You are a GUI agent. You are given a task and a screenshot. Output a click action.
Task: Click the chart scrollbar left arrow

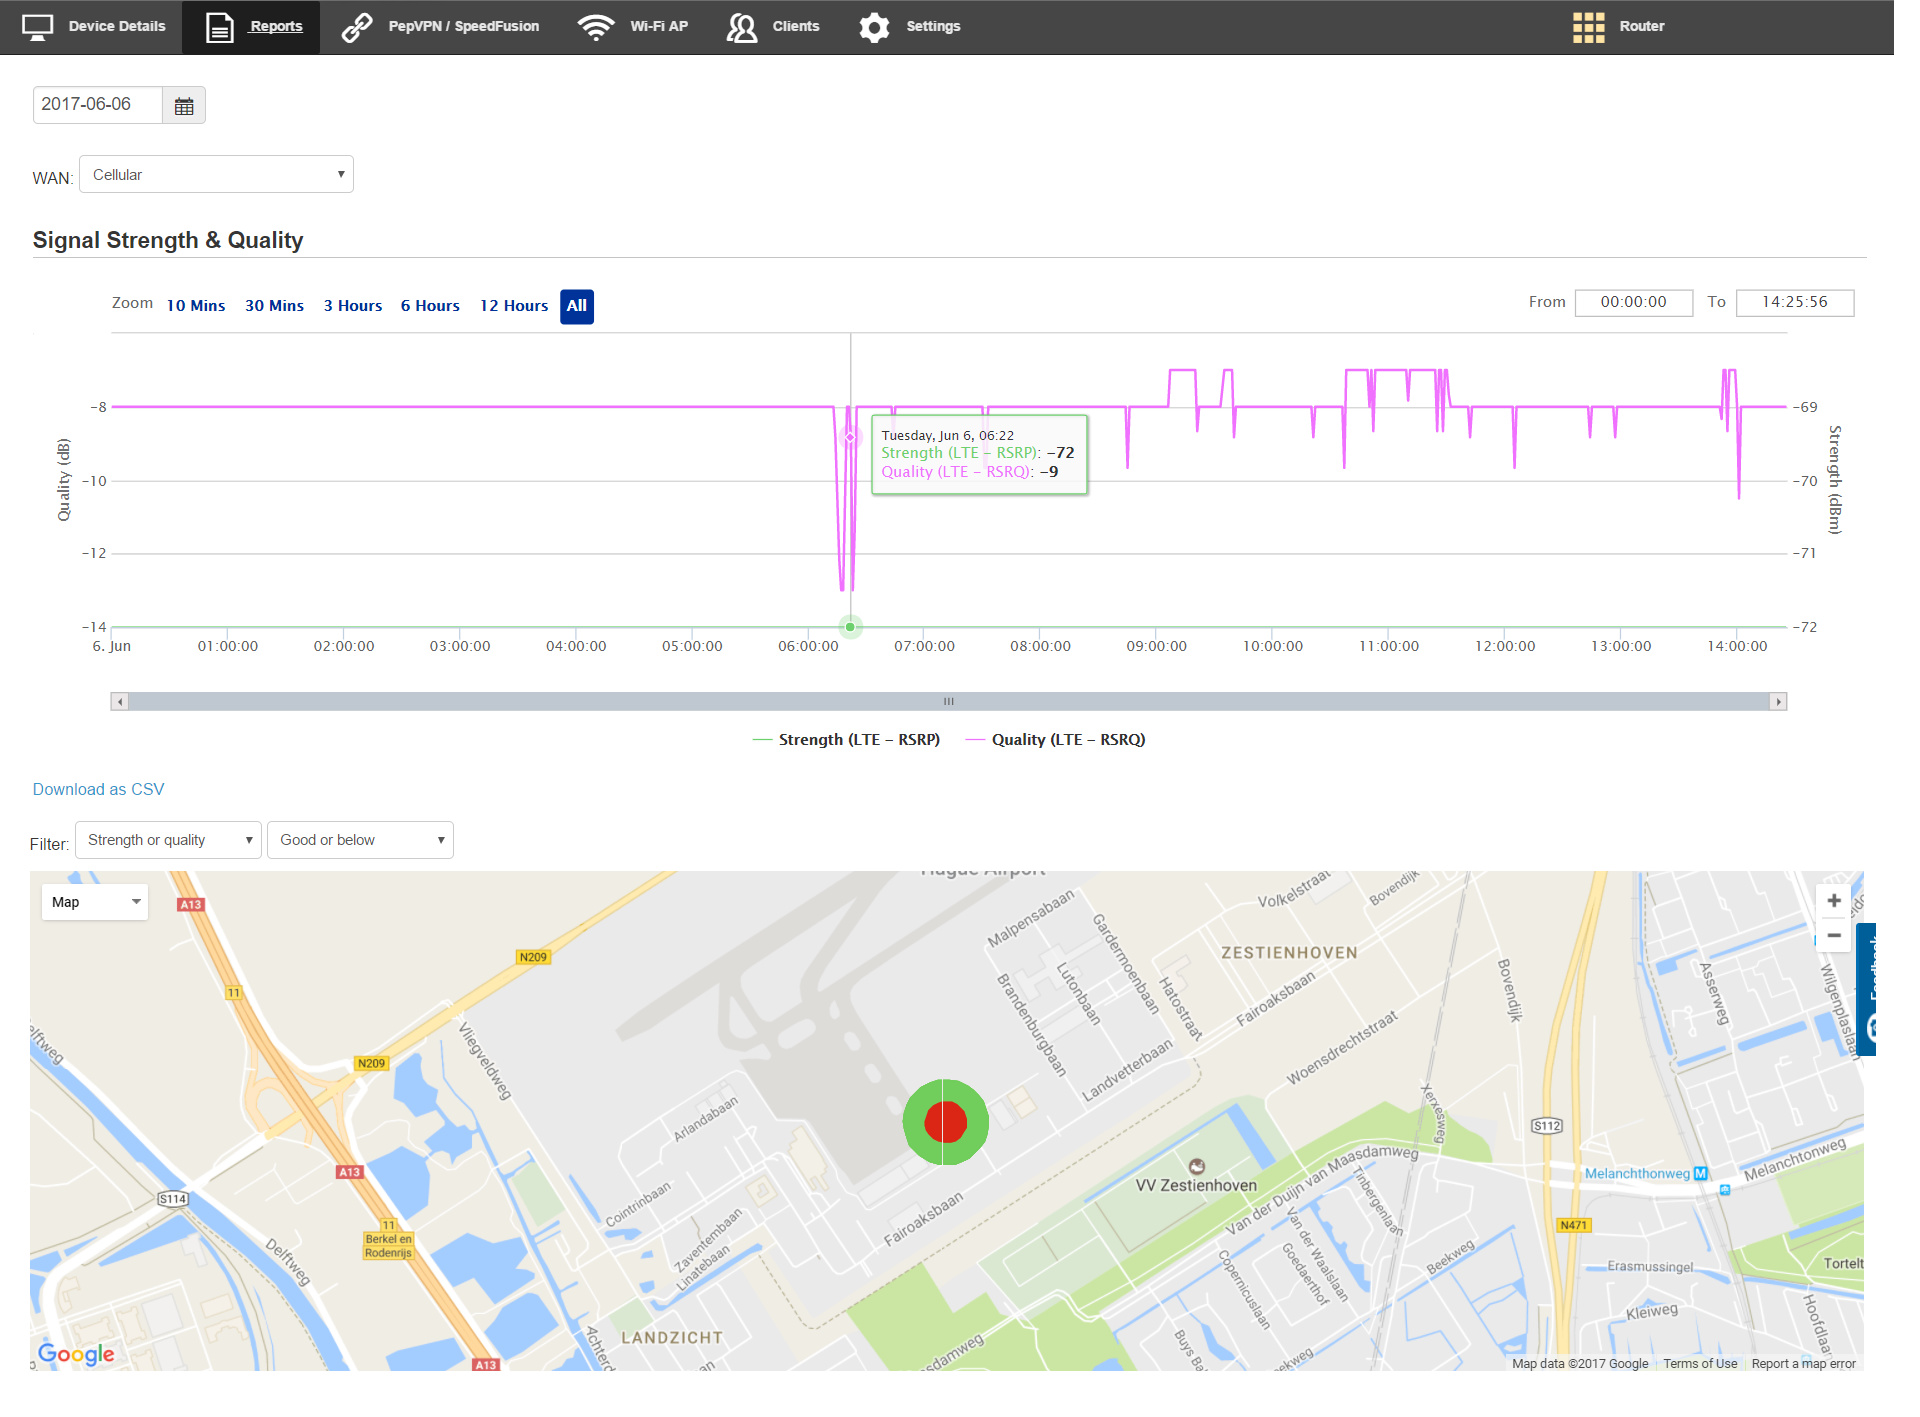click(x=120, y=702)
